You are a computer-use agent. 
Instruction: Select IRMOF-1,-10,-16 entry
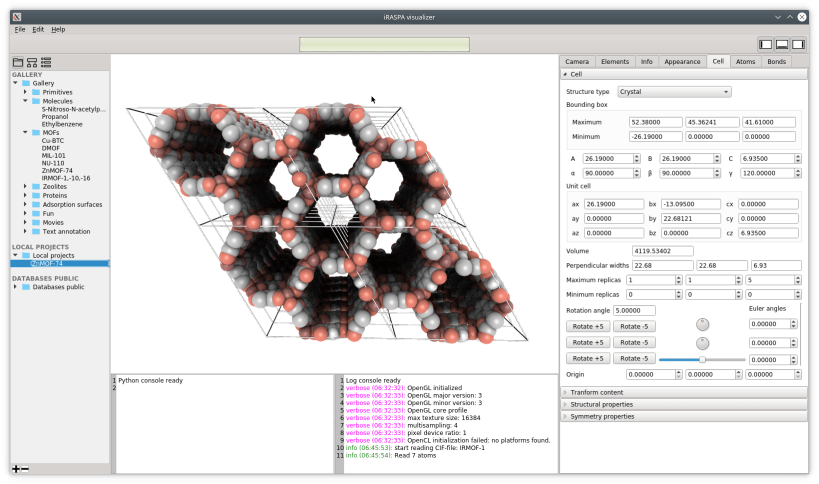coord(66,178)
